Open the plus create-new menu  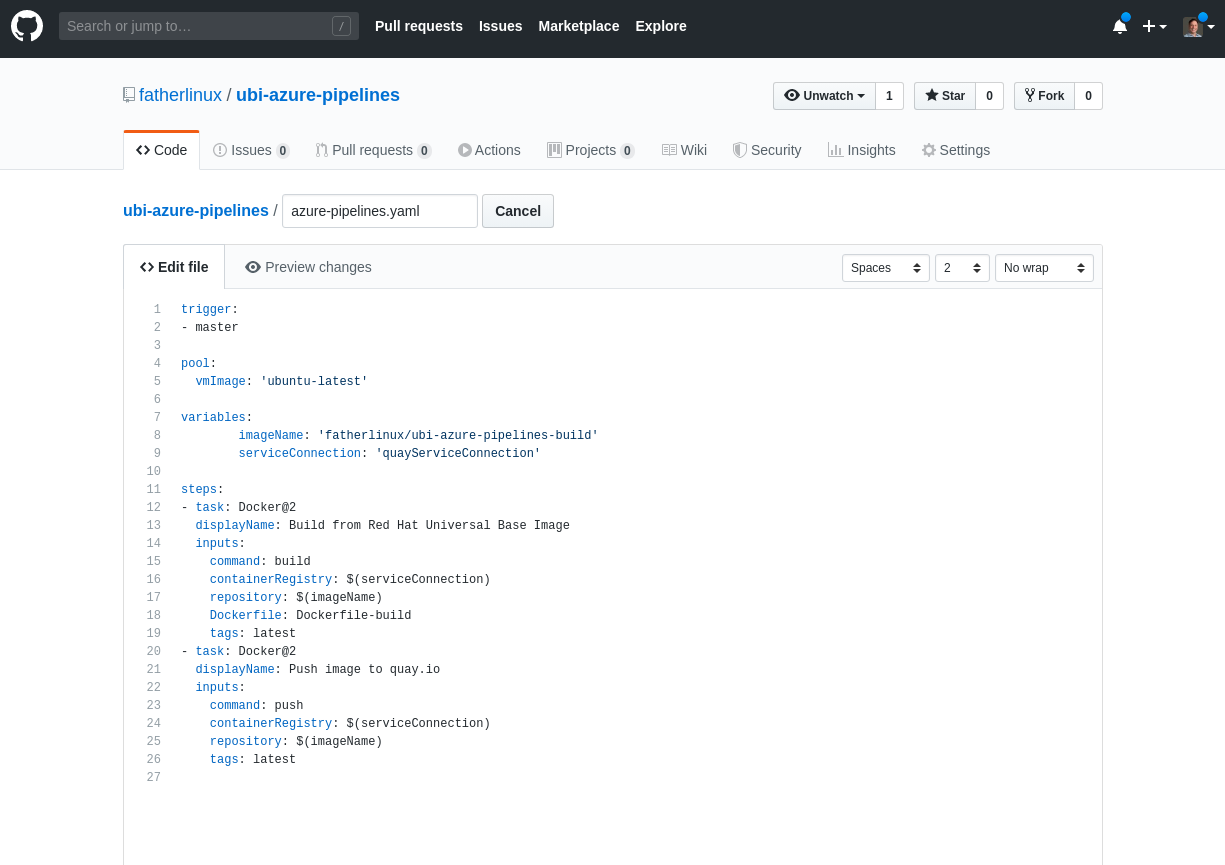(1154, 26)
